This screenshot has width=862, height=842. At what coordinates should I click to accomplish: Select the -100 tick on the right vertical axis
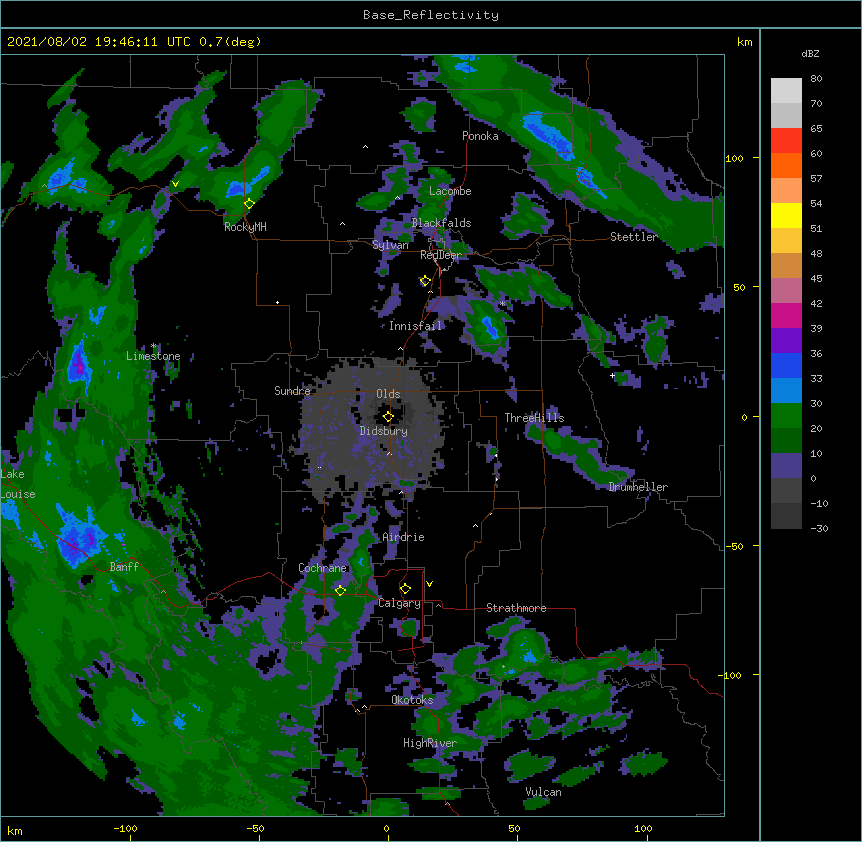pyautogui.click(x=731, y=675)
